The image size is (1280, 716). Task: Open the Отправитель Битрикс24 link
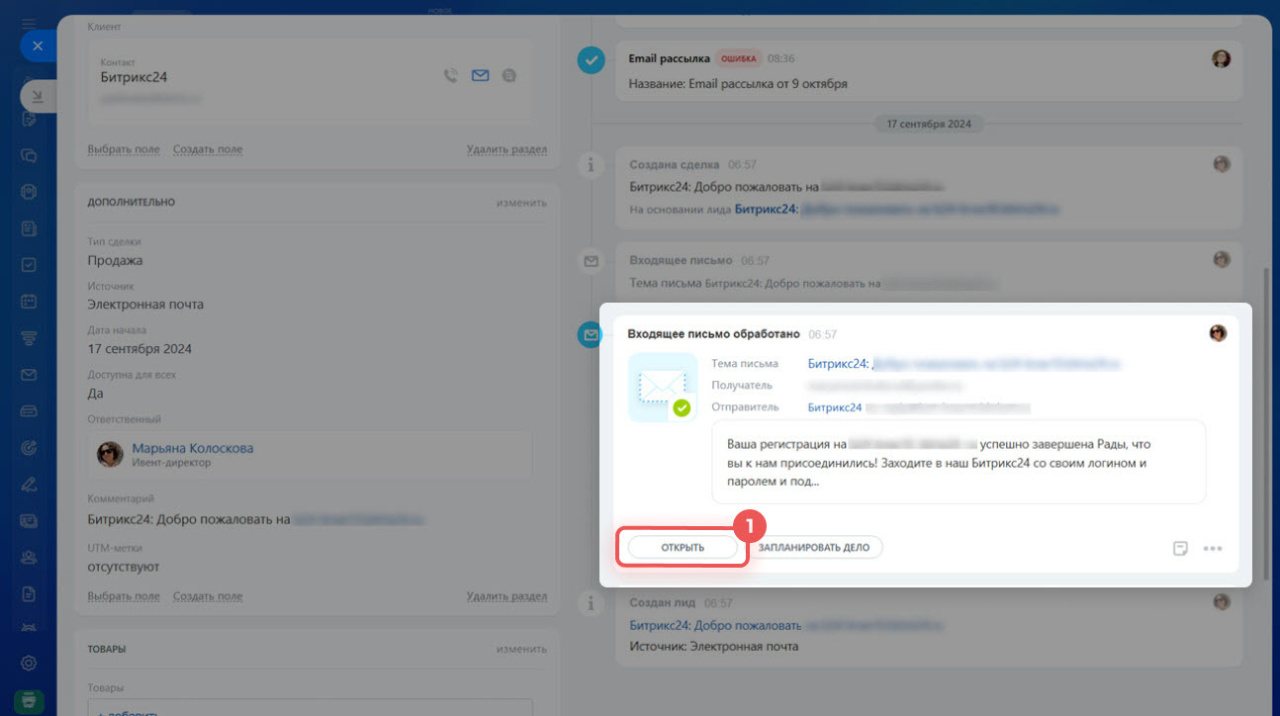[x=835, y=408]
